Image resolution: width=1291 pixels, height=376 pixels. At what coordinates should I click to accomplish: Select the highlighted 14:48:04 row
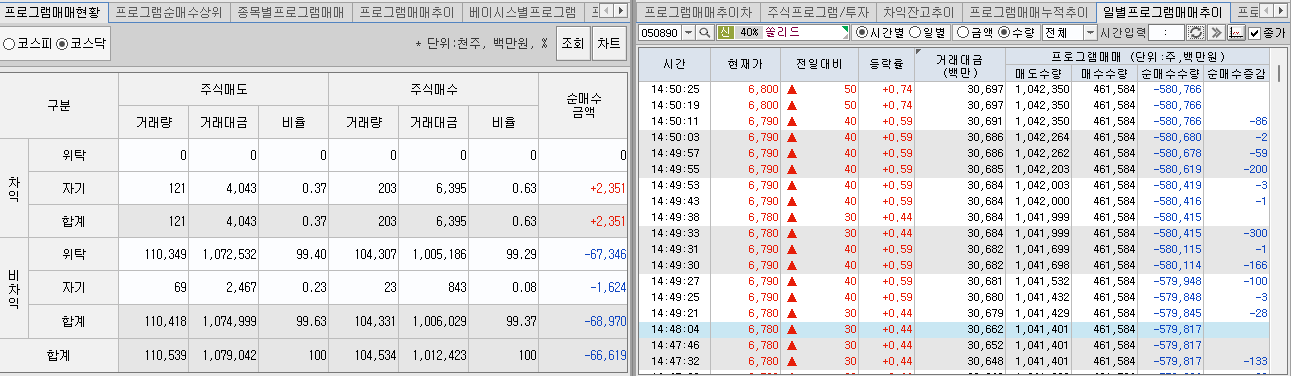955,329
